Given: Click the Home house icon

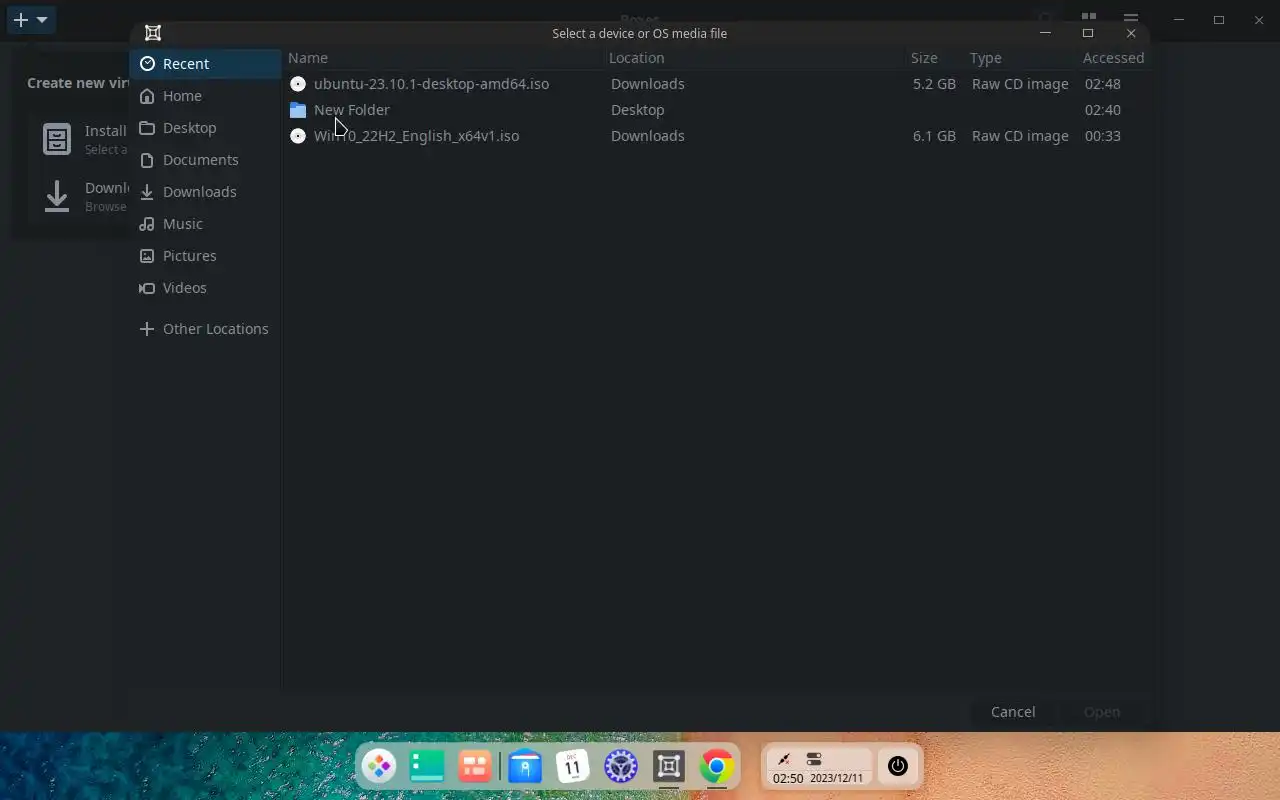Looking at the screenshot, I should (147, 96).
